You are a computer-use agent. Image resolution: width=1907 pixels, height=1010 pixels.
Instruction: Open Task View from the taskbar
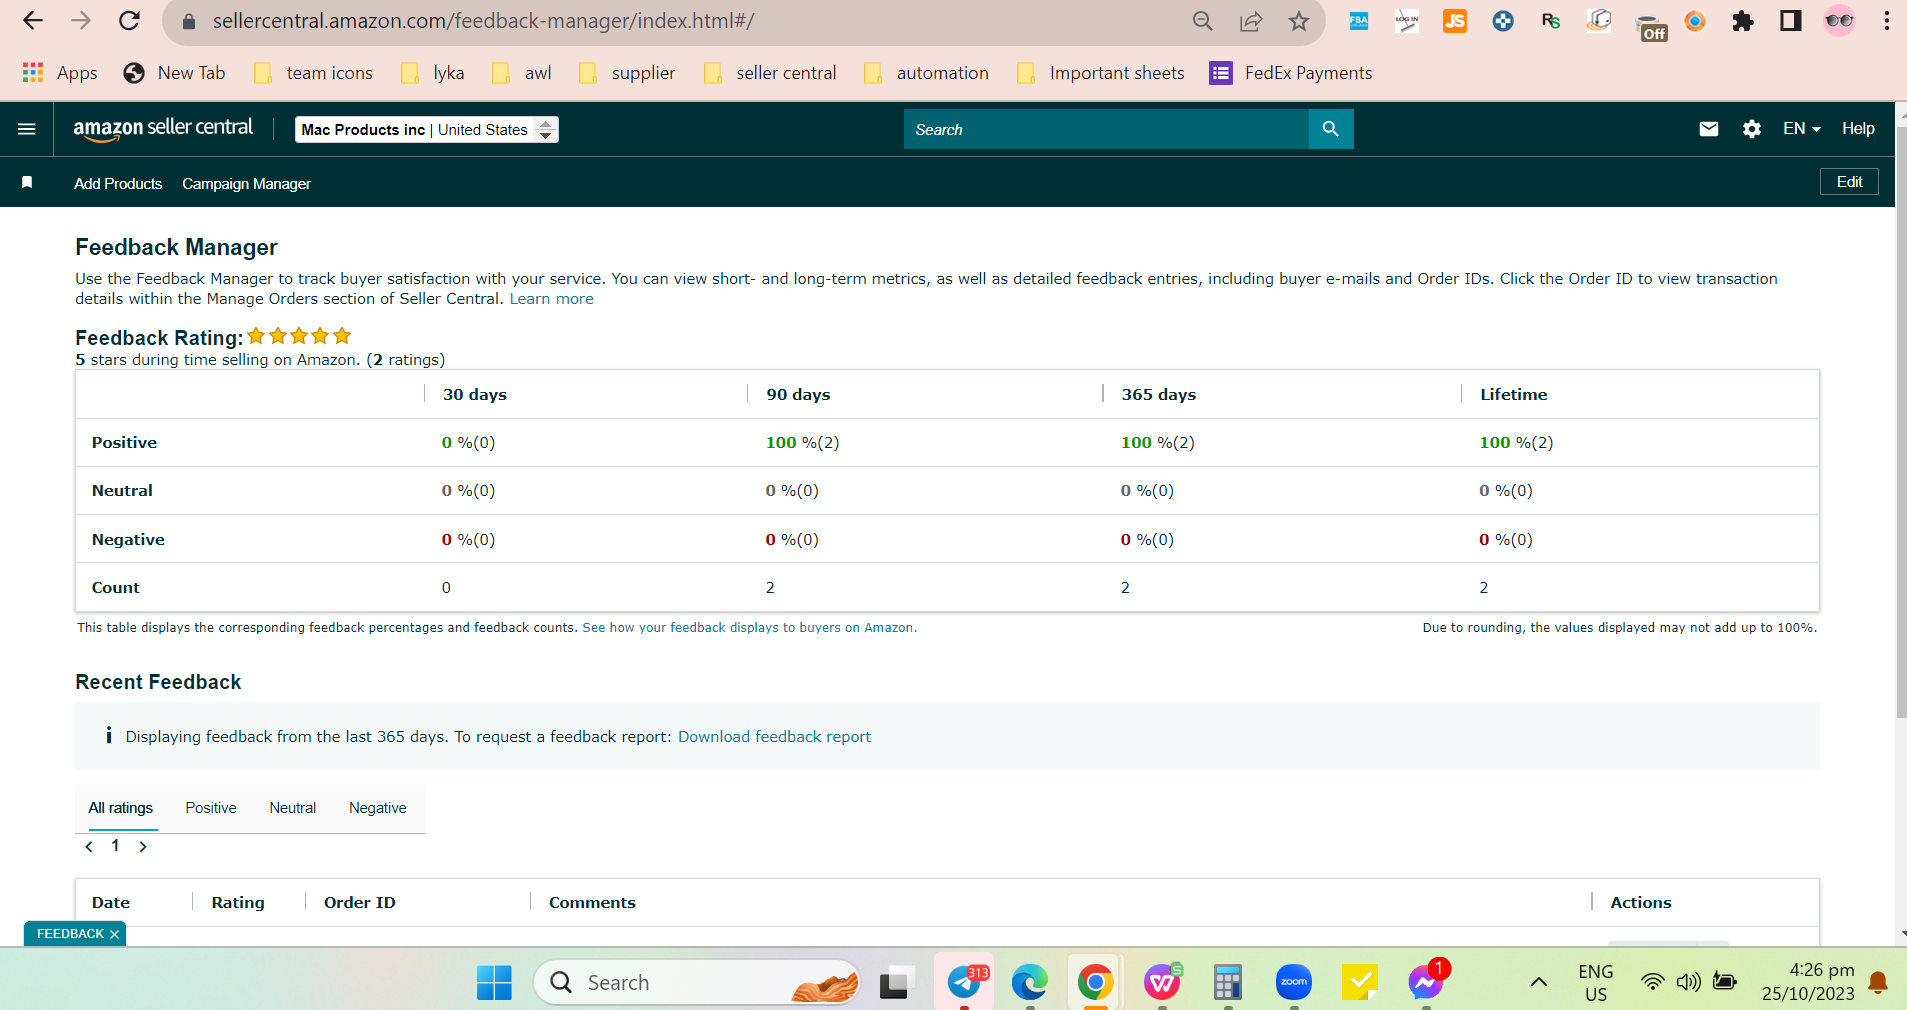tap(897, 983)
